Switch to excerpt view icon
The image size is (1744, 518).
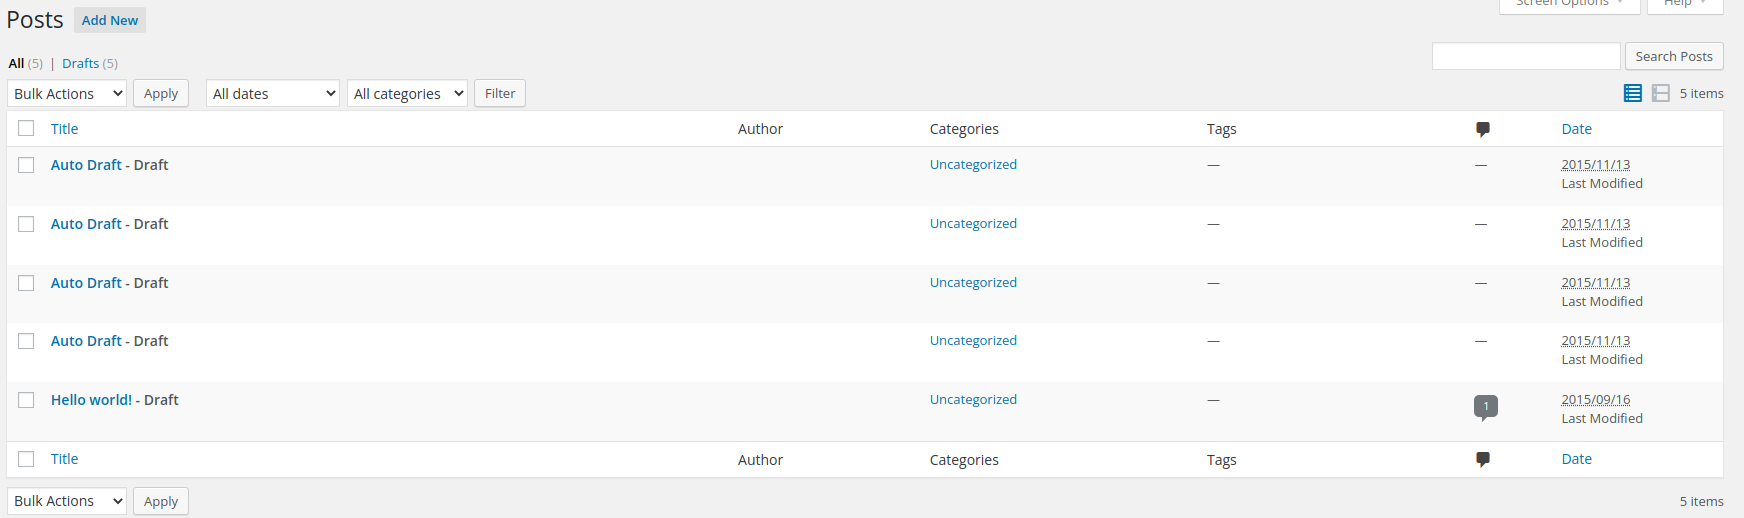pyautogui.click(x=1661, y=93)
